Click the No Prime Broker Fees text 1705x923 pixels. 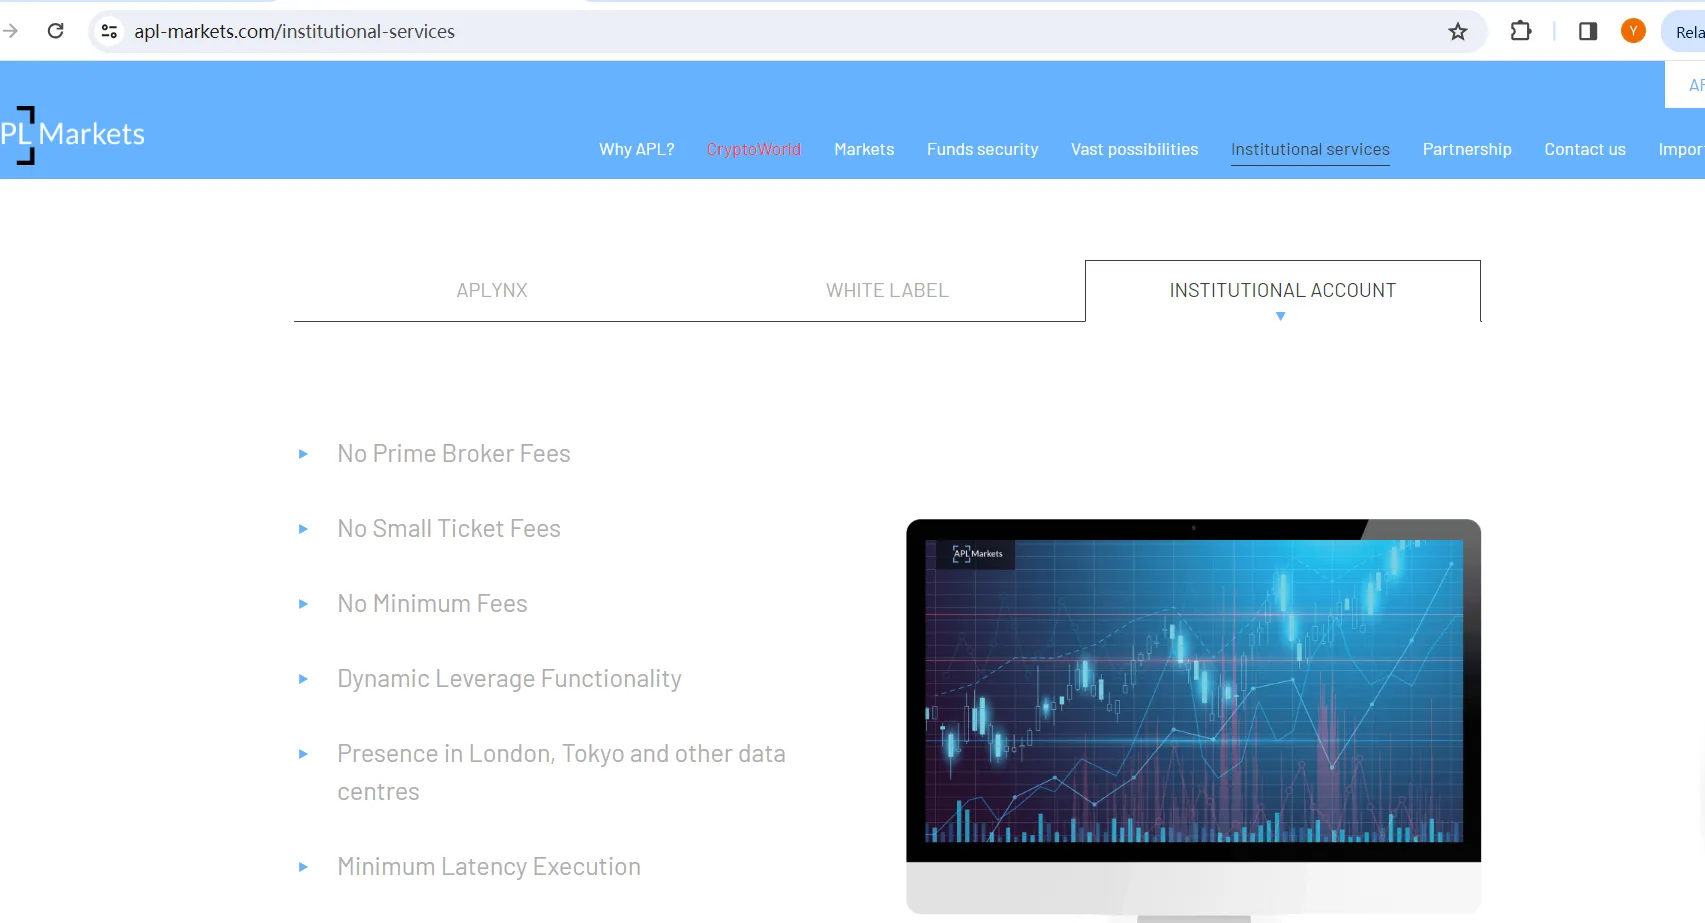click(x=454, y=454)
